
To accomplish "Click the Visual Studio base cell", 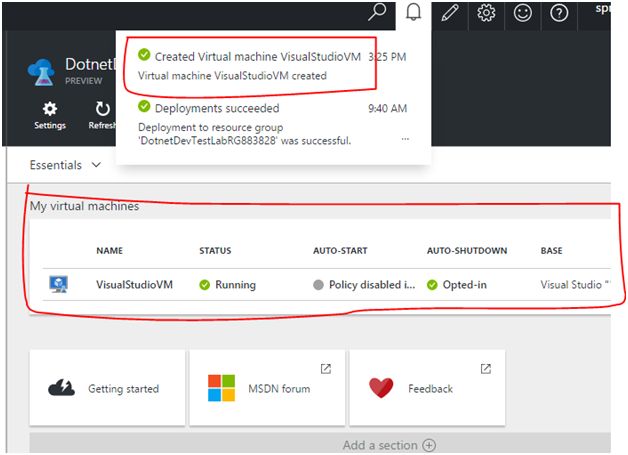I will click(x=575, y=285).
